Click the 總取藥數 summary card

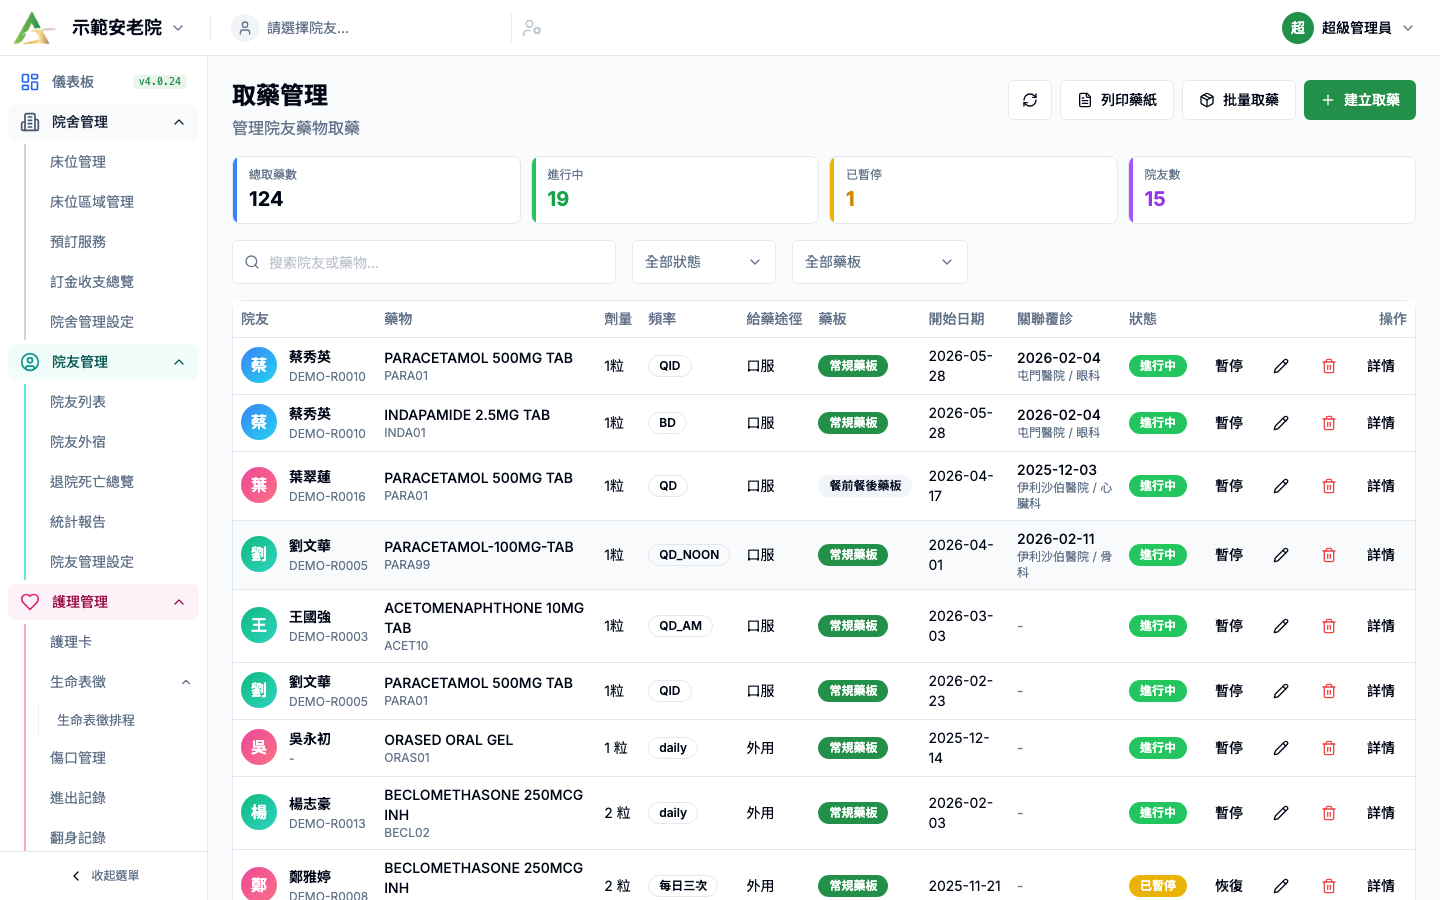[377, 190]
